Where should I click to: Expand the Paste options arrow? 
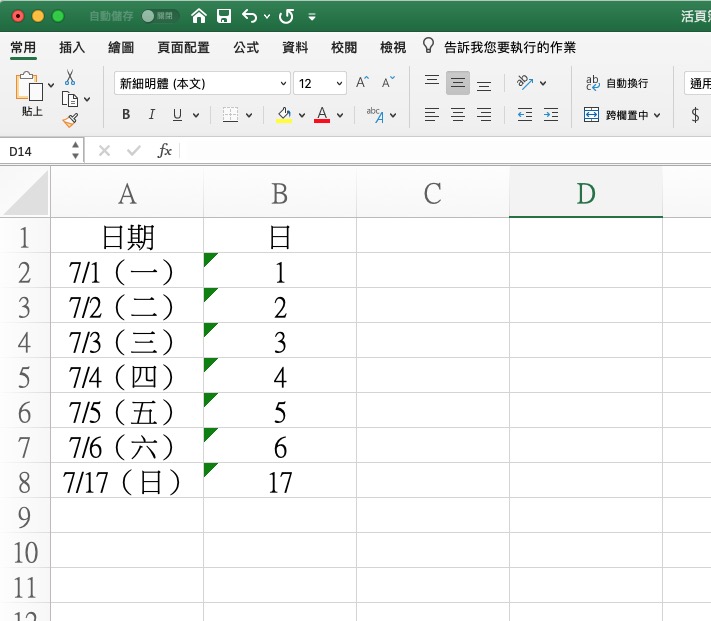[51, 85]
